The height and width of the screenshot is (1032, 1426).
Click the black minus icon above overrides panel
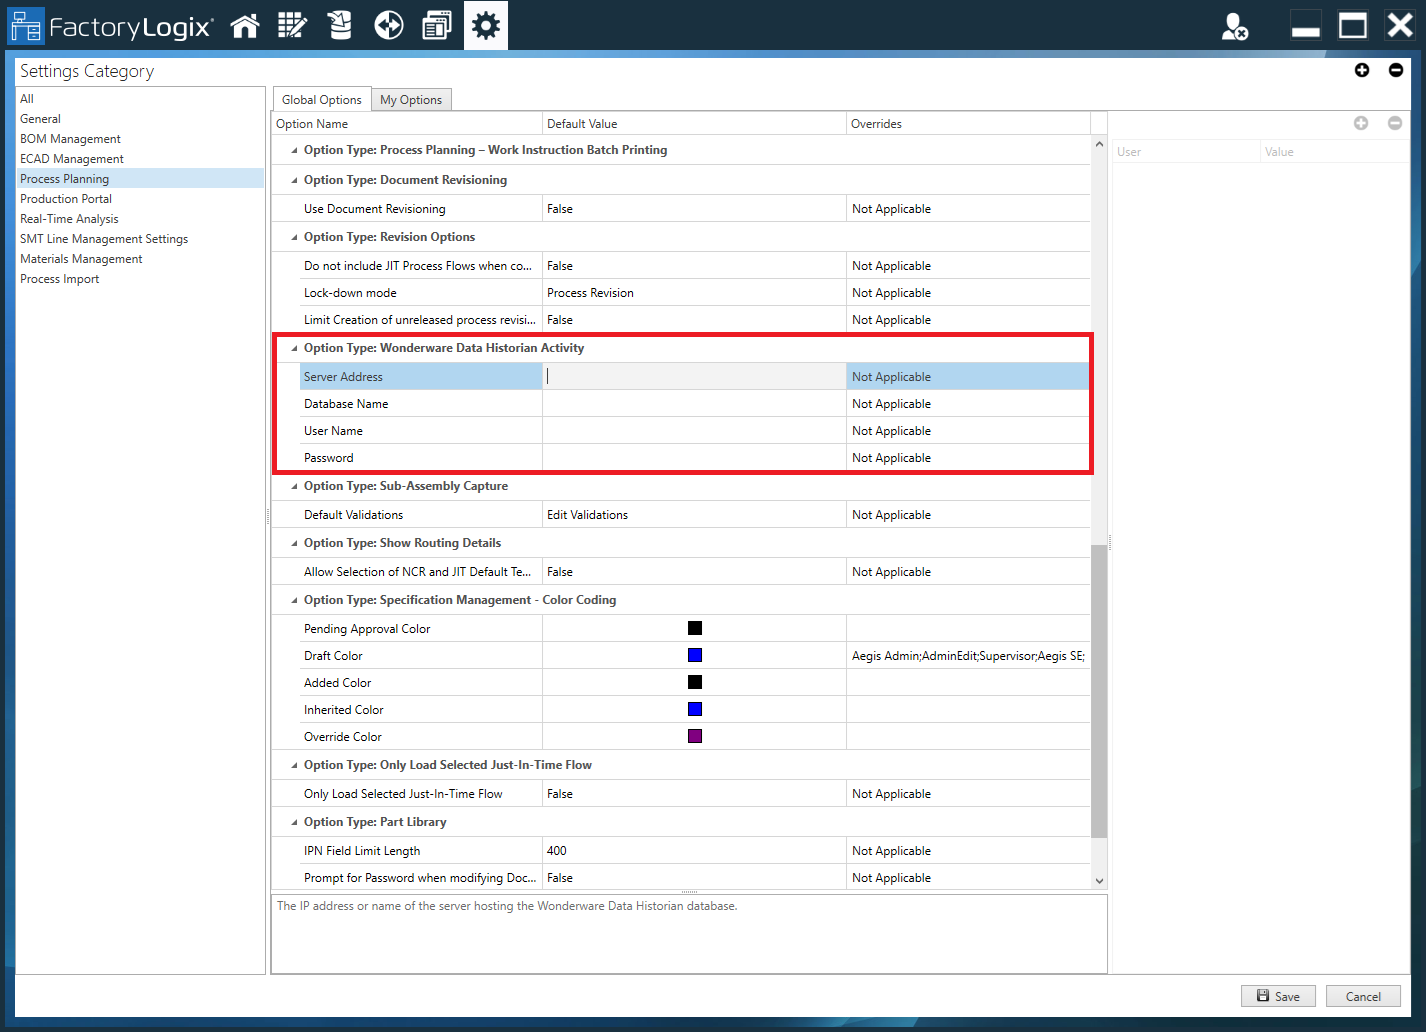(x=1395, y=70)
